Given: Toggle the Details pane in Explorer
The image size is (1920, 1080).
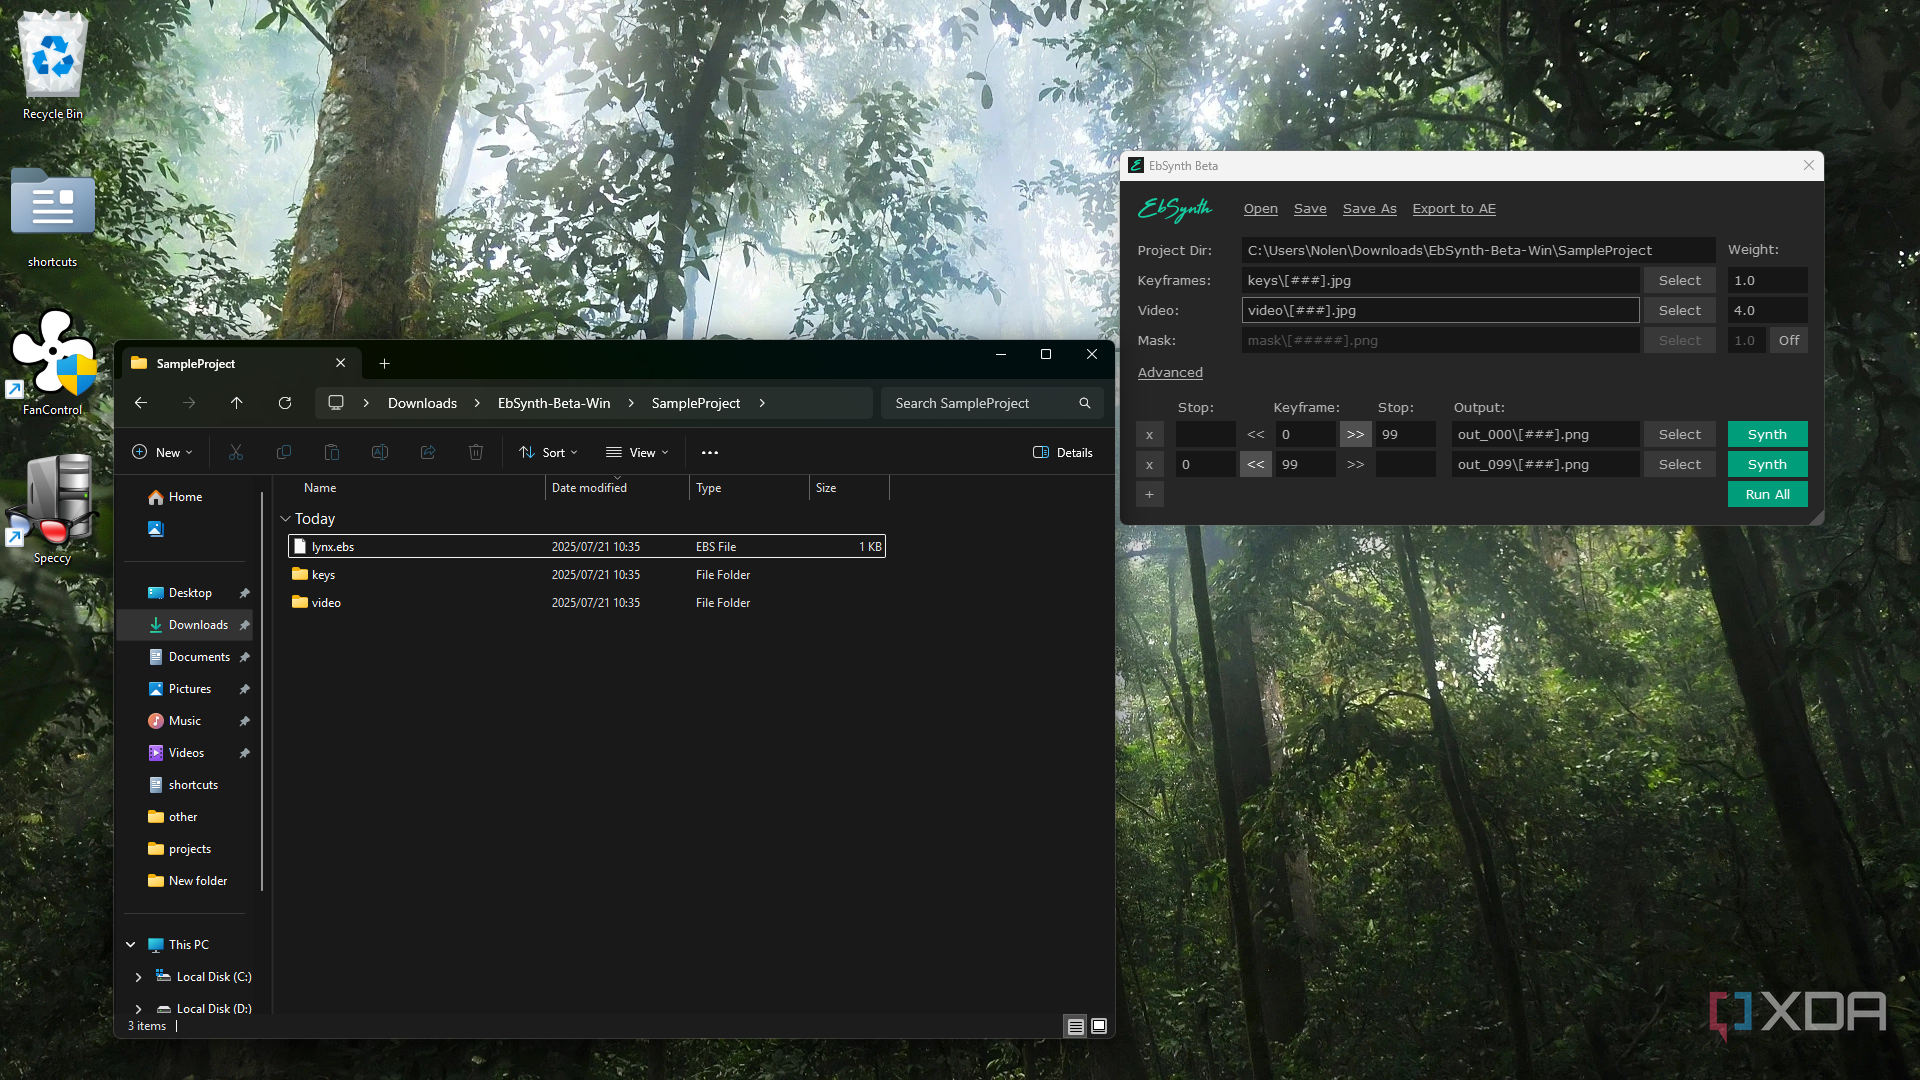Looking at the screenshot, I should coord(1063,453).
